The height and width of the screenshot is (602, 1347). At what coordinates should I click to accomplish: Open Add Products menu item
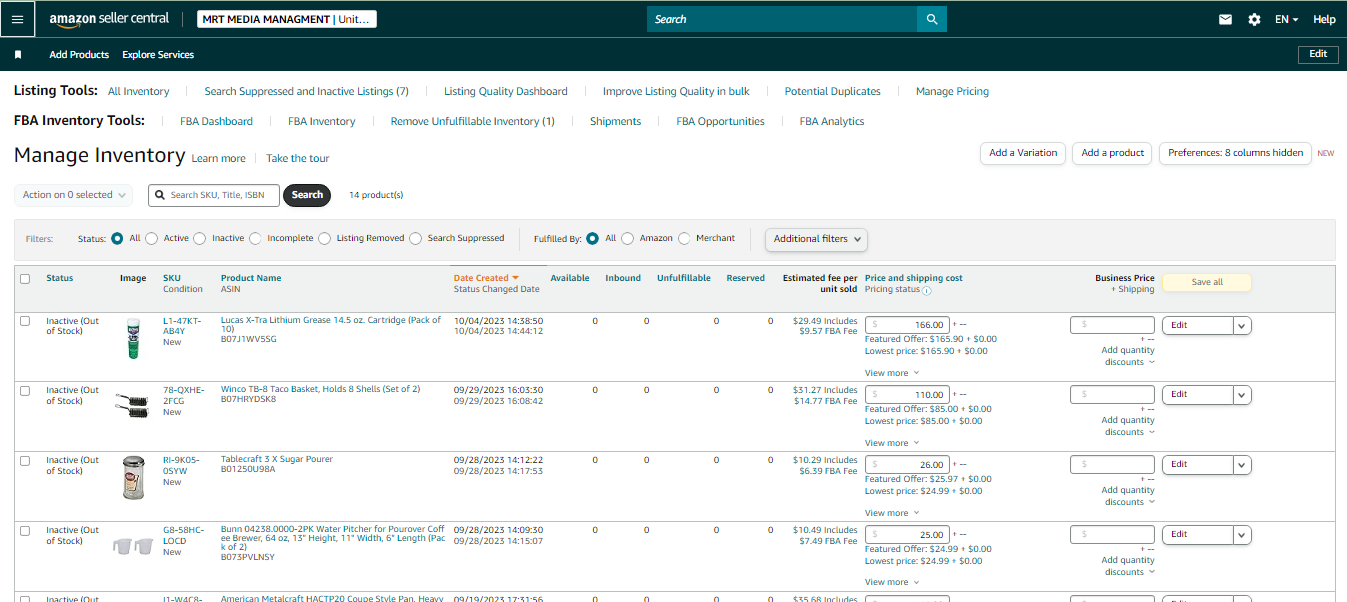point(79,55)
